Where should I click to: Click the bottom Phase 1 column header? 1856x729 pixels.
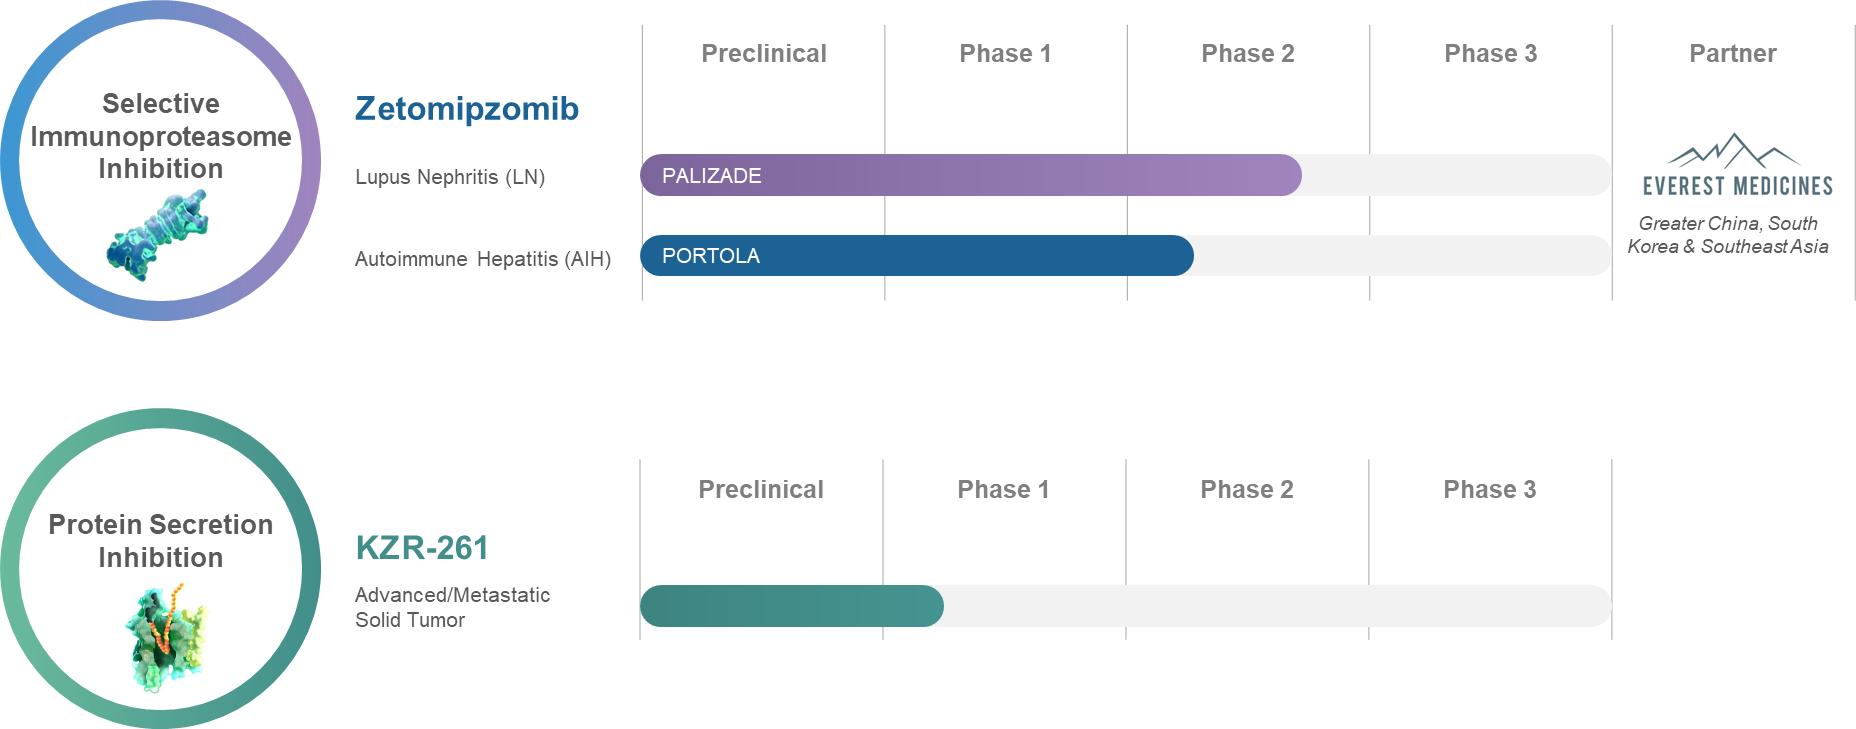coord(1003,489)
